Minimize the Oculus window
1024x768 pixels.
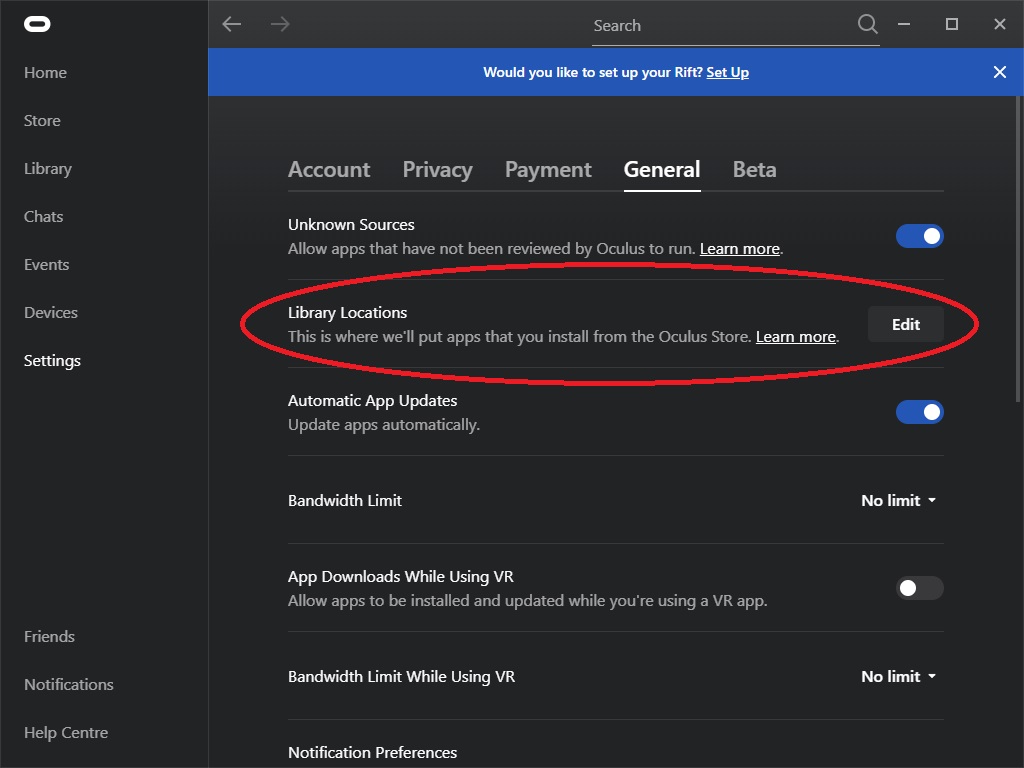click(x=904, y=24)
